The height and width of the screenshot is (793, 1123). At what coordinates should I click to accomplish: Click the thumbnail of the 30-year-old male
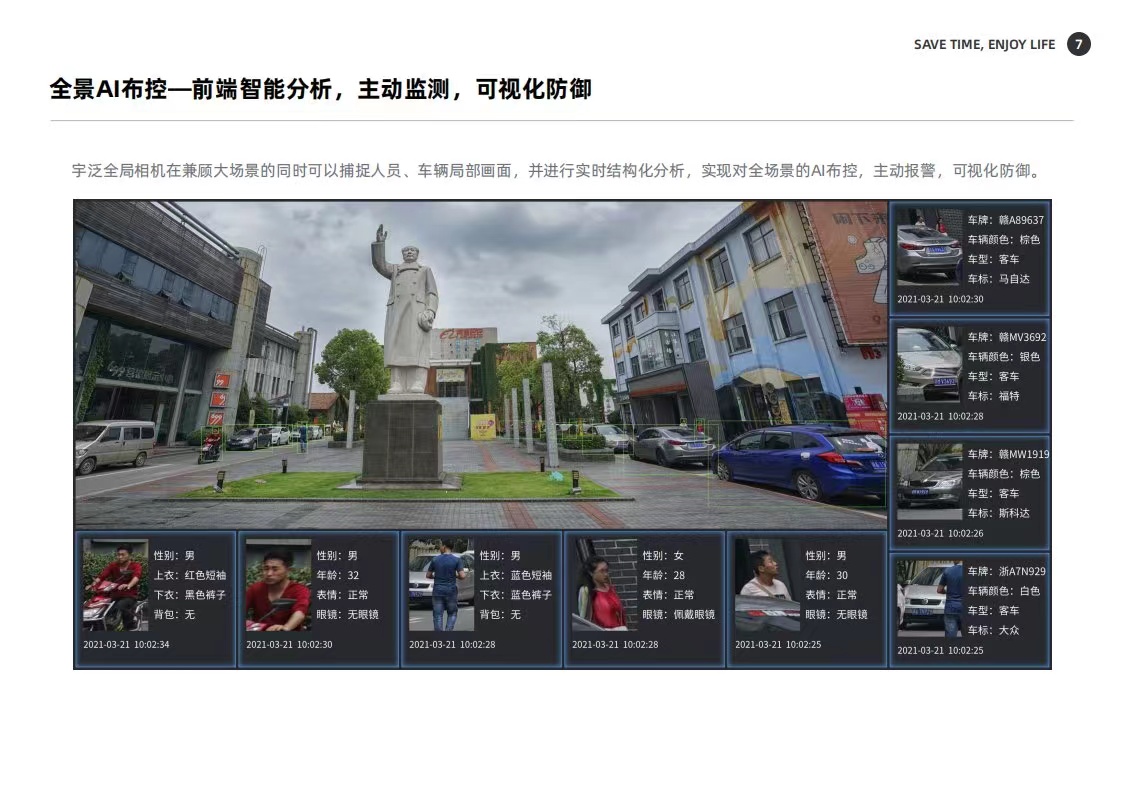click(767, 585)
